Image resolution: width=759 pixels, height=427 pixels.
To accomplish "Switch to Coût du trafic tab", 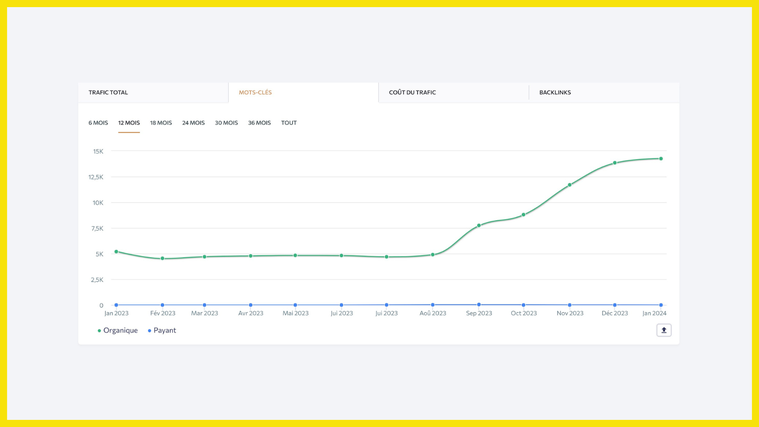I will click(412, 92).
